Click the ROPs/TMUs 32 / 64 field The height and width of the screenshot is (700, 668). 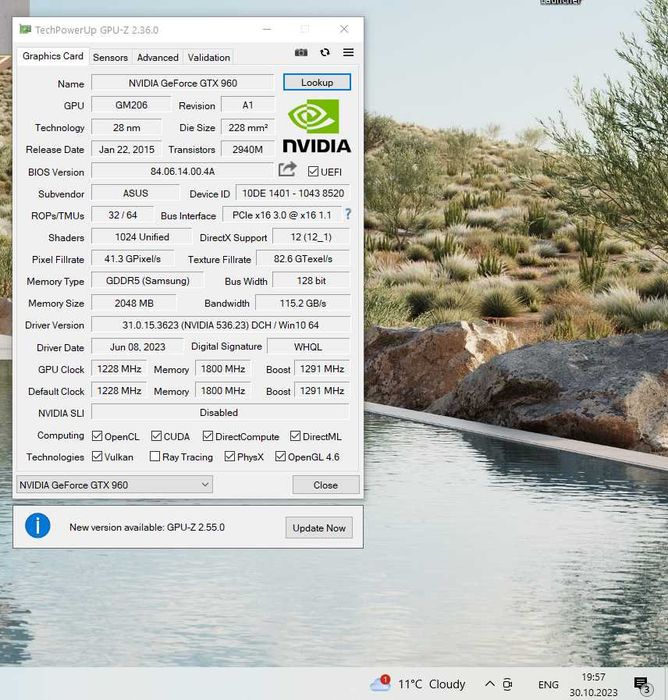pos(122,215)
